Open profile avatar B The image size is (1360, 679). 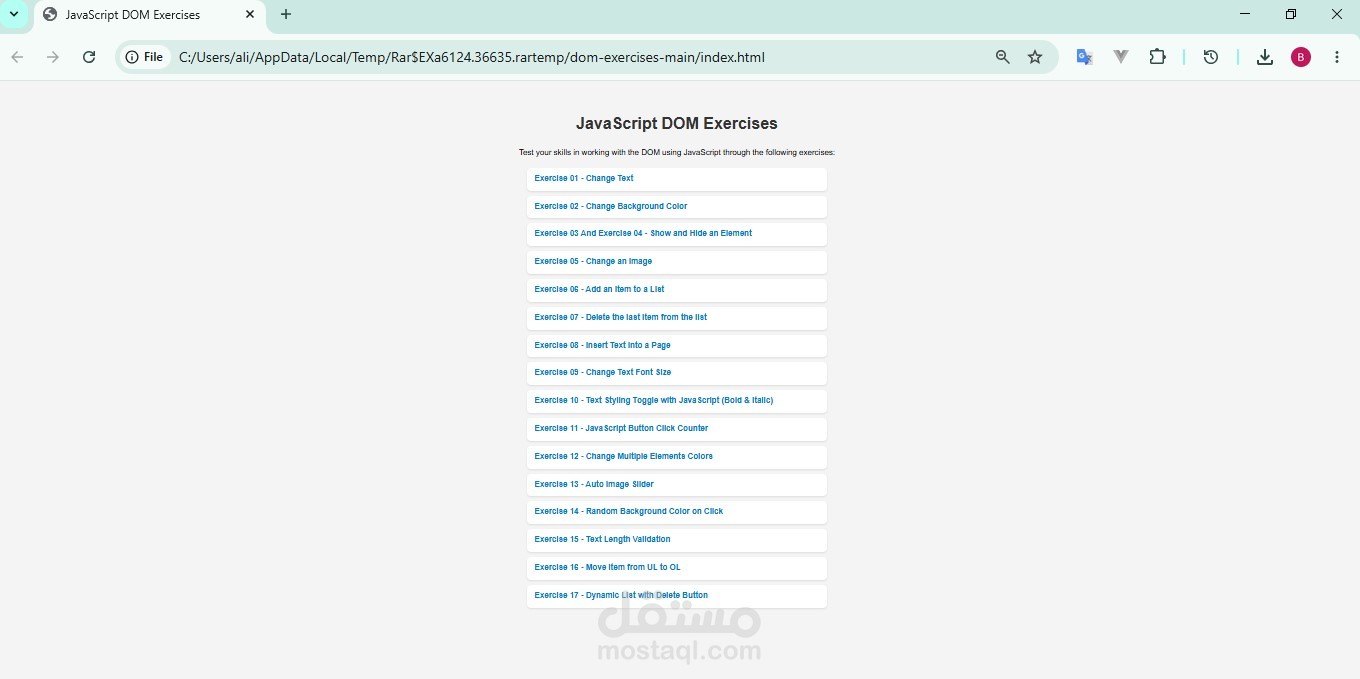(1301, 57)
